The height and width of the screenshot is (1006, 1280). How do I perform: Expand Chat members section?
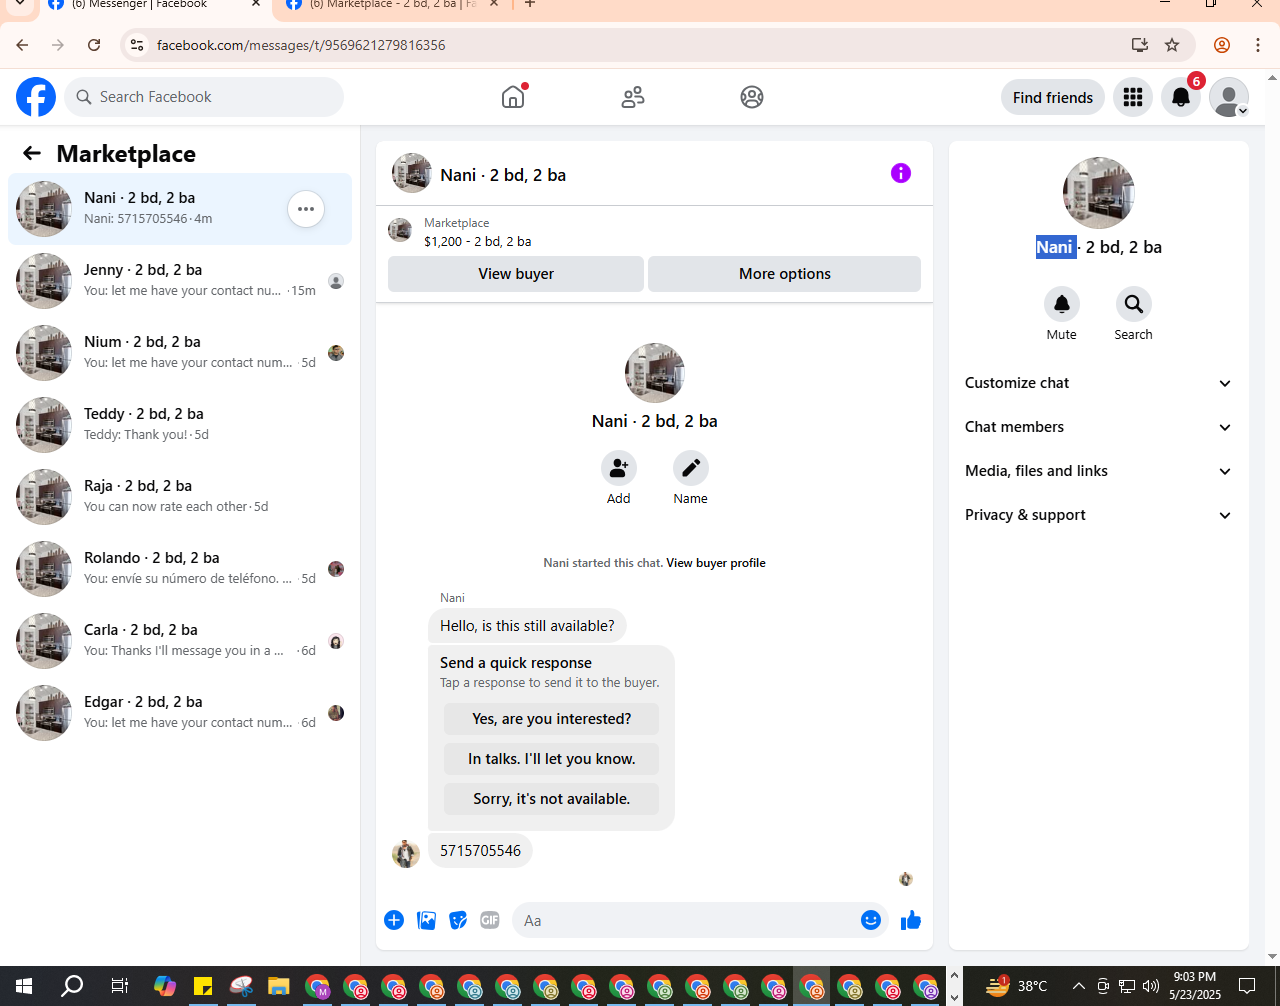tap(1098, 427)
